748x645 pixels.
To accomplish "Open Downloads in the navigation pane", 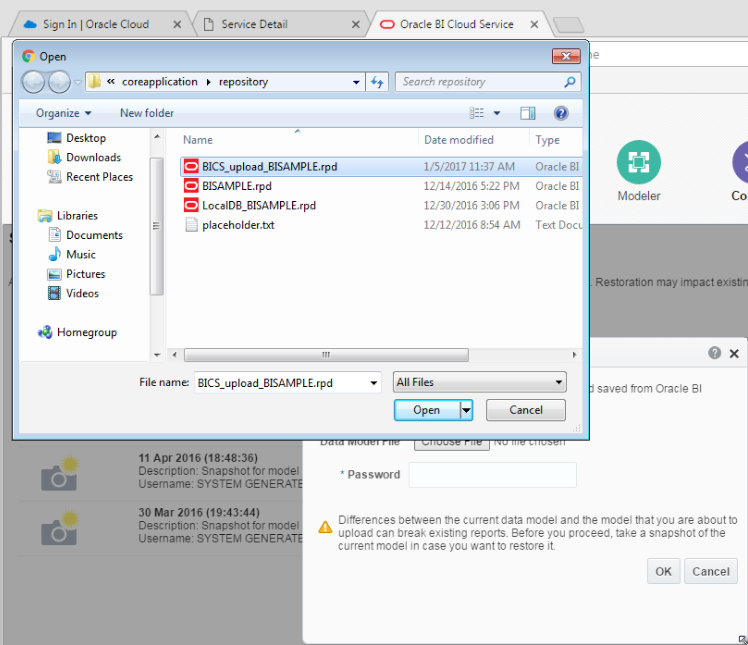I will [84, 157].
